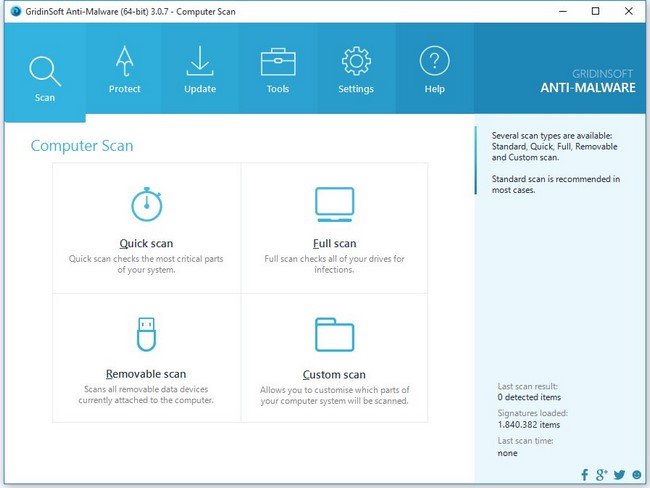Switch to the Settings tab label
This screenshot has width=650, height=488.
356,89
